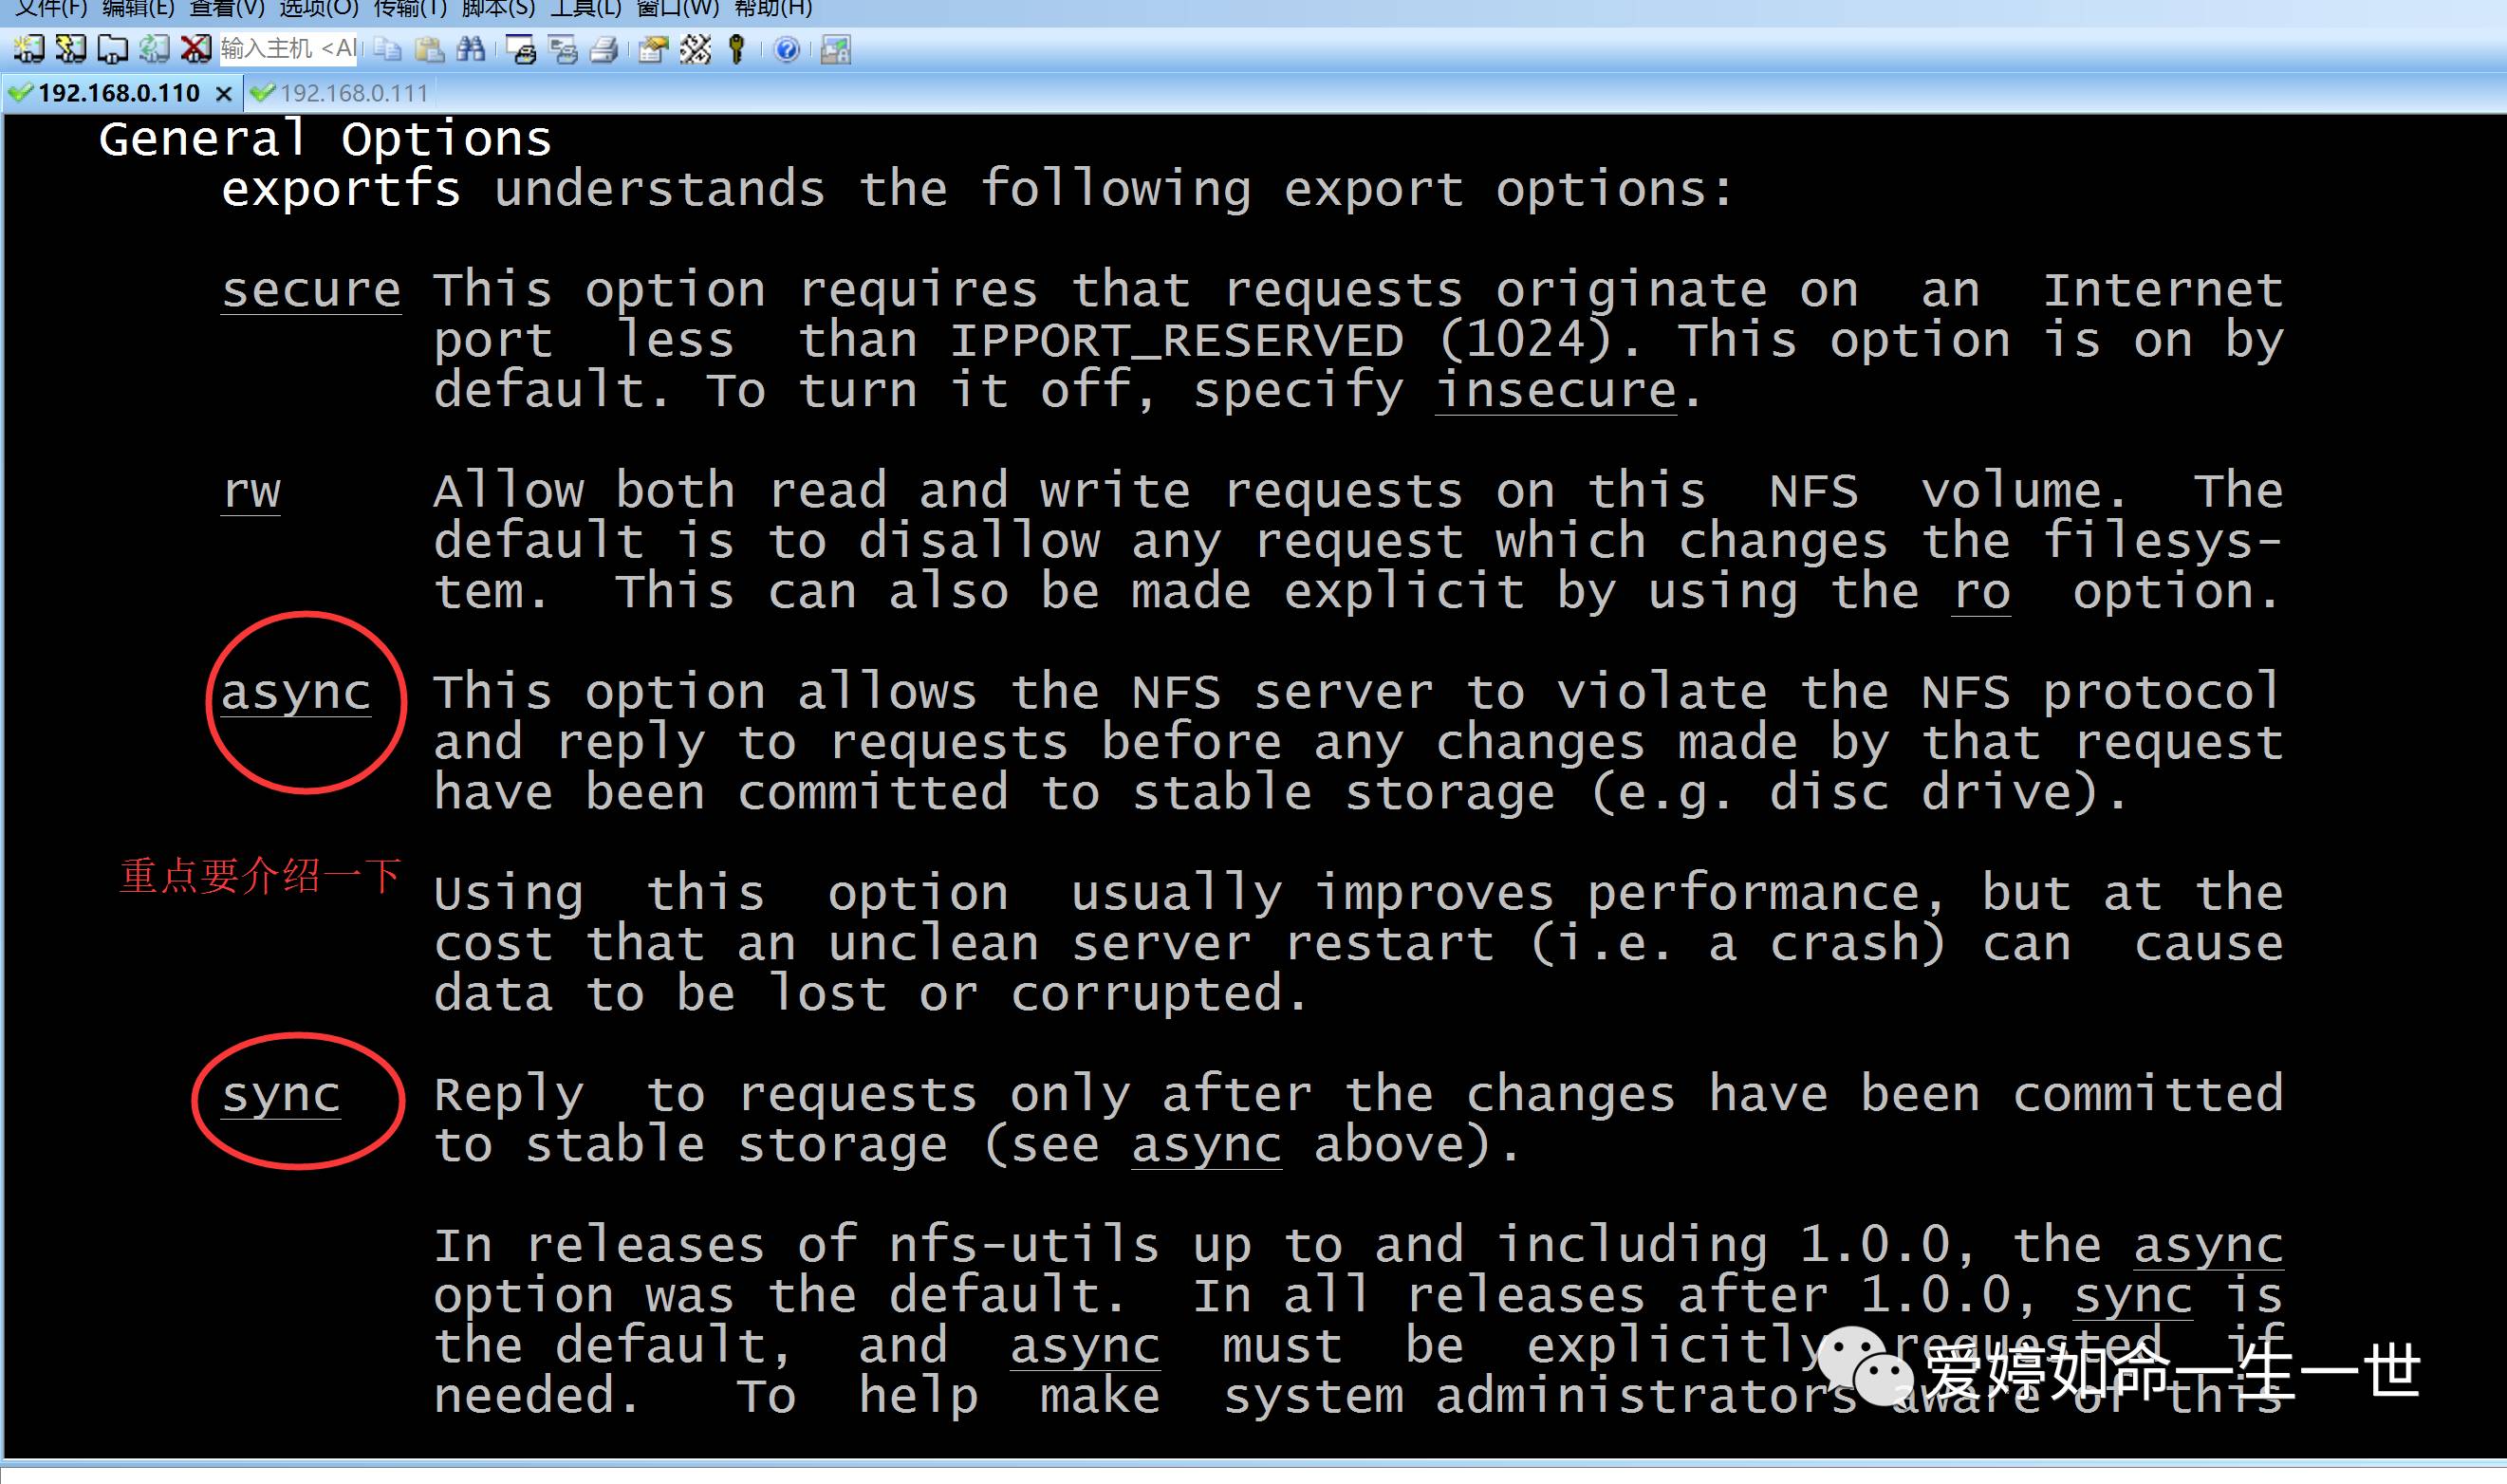Viewport: 2507px width, 1484px height.
Task: Click the Keymap Editor icon
Action: click(x=695, y=48)
